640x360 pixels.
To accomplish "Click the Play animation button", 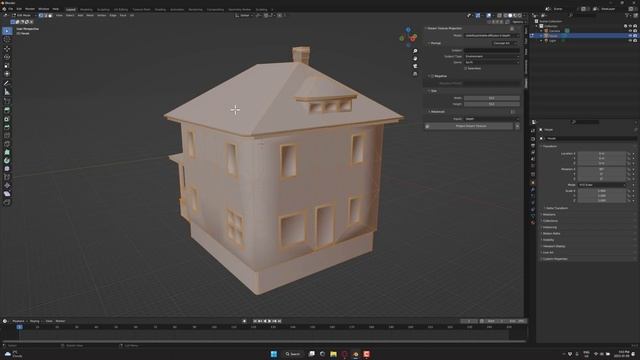I will pos(269,321).
